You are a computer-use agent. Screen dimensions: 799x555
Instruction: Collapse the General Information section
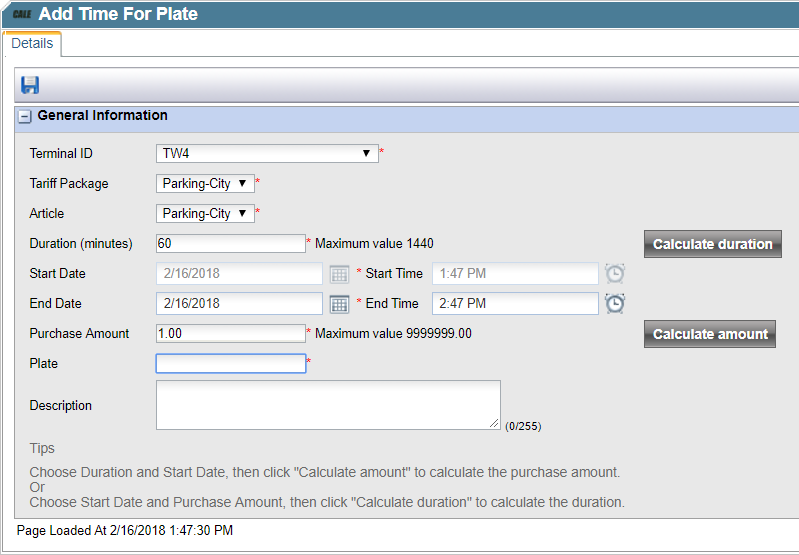24,117
